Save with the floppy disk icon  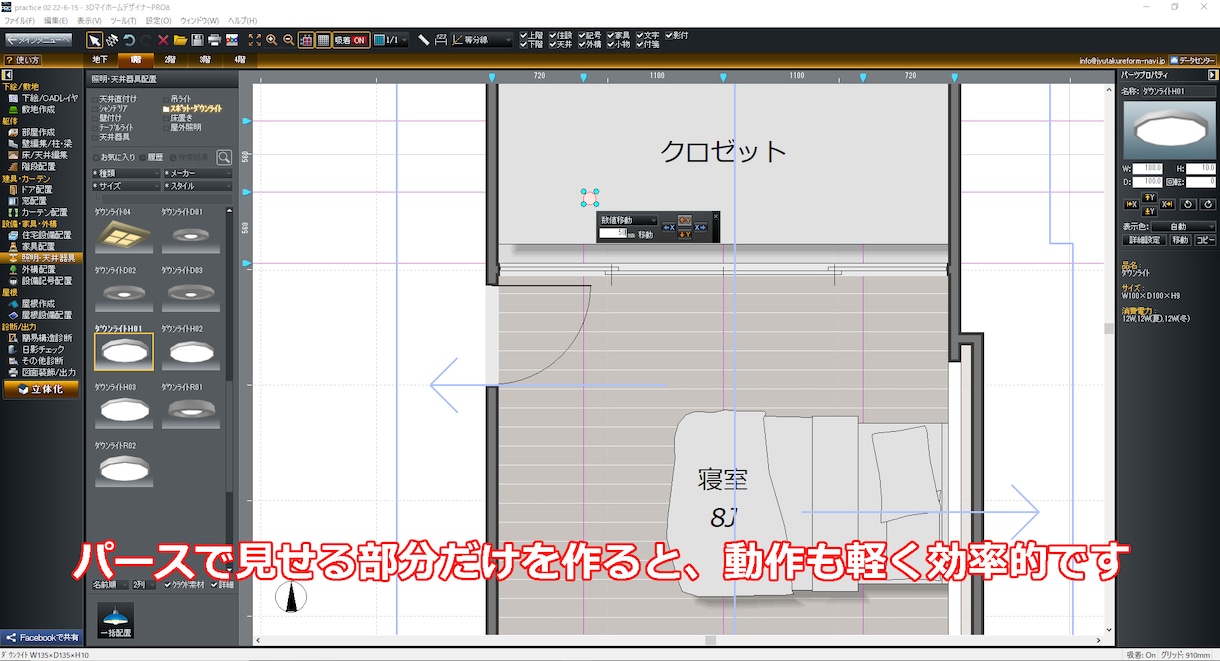(197, 40)
